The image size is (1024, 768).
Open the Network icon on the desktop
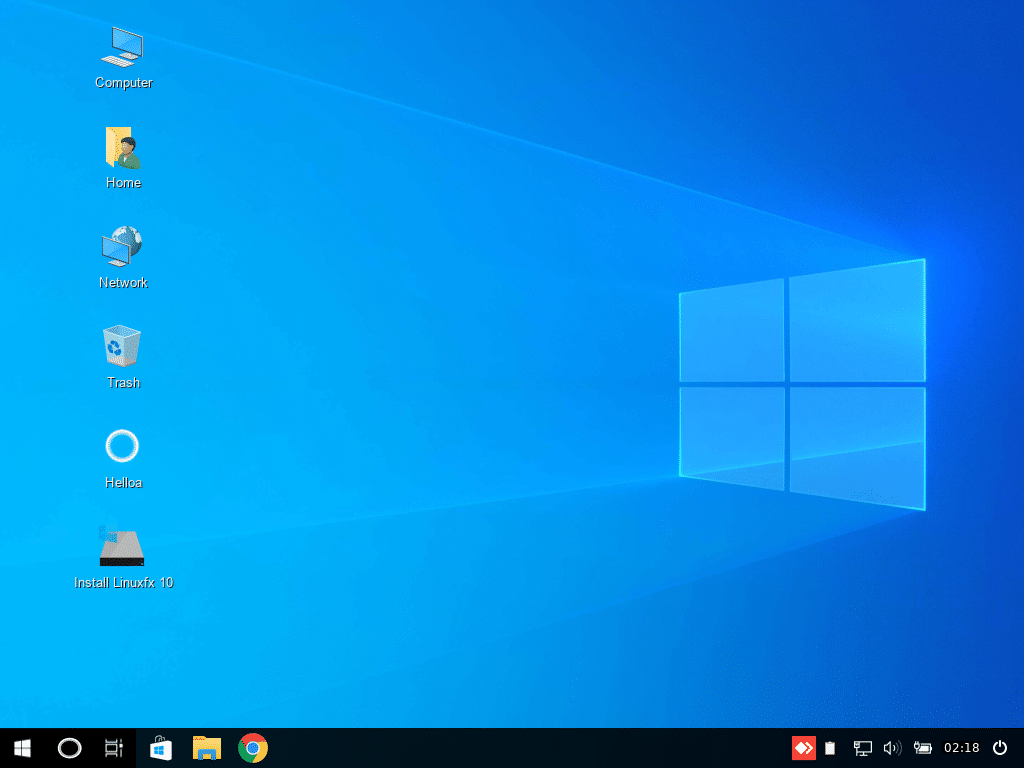coord(122,248)
